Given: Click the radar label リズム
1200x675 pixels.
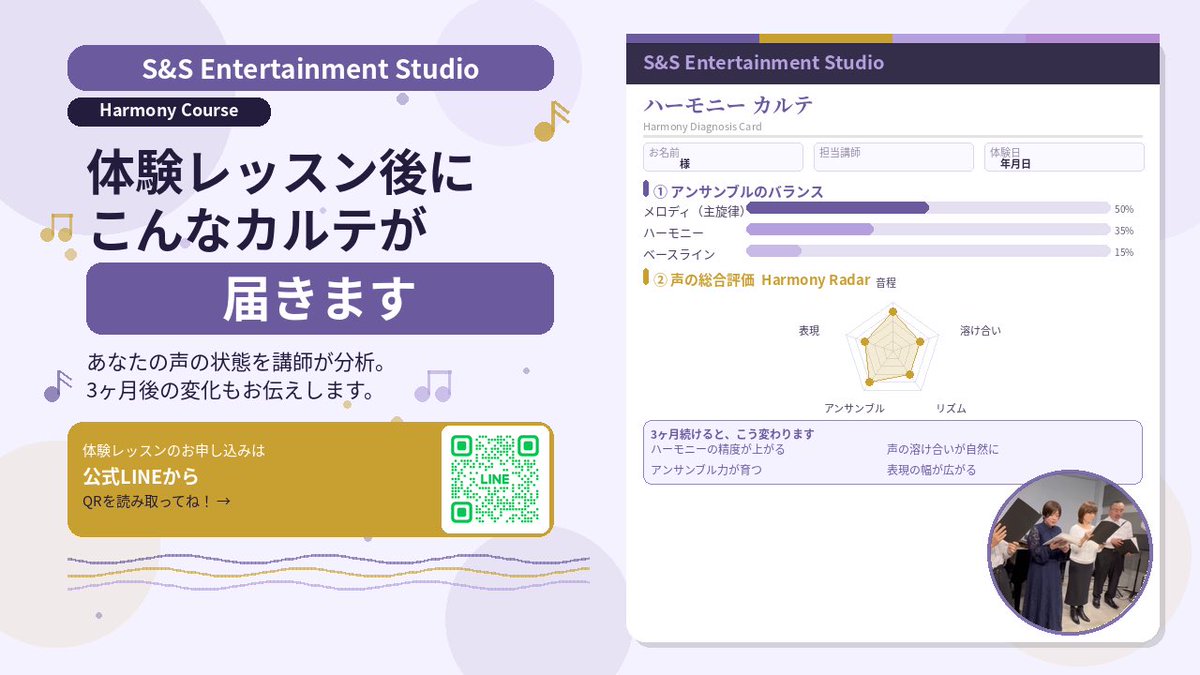Looking at the screenshot, I should (x=950, y=408).
